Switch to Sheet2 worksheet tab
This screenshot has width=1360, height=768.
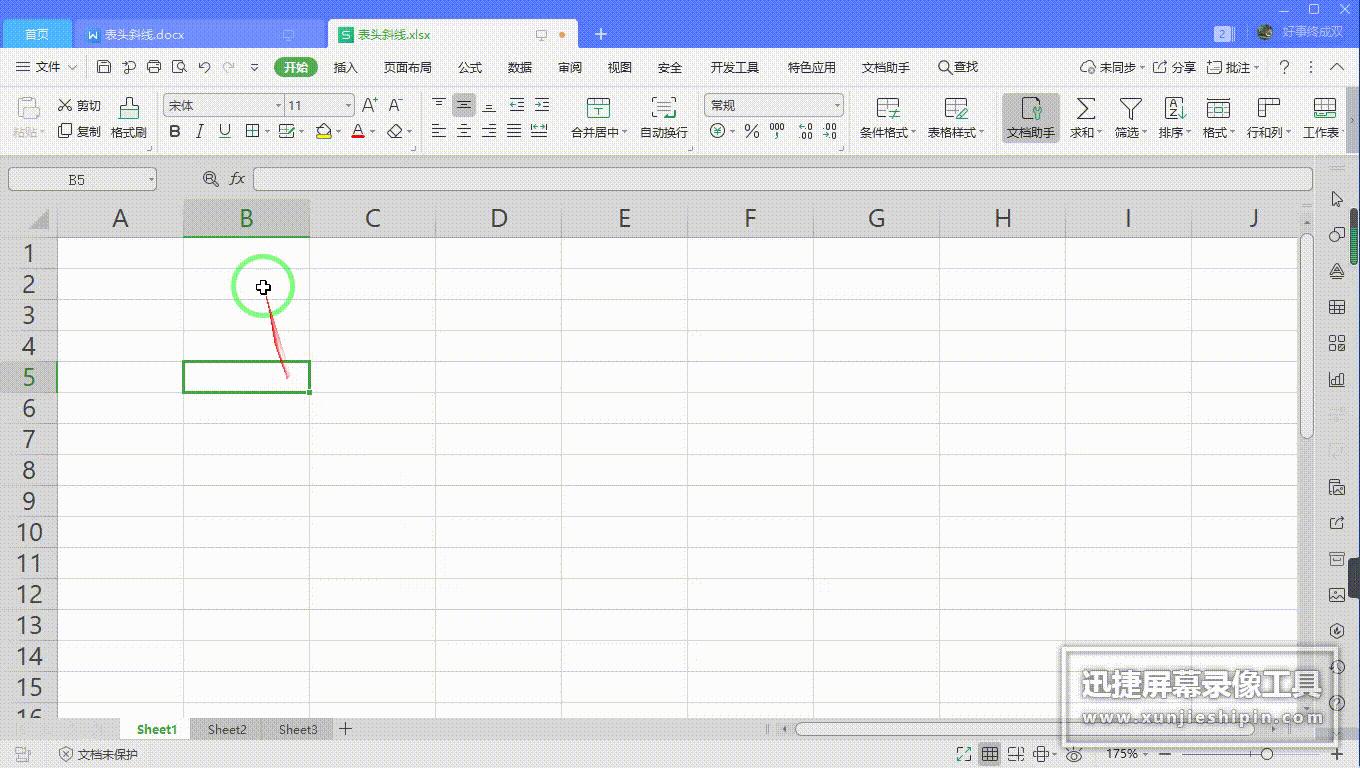[226, 729]
